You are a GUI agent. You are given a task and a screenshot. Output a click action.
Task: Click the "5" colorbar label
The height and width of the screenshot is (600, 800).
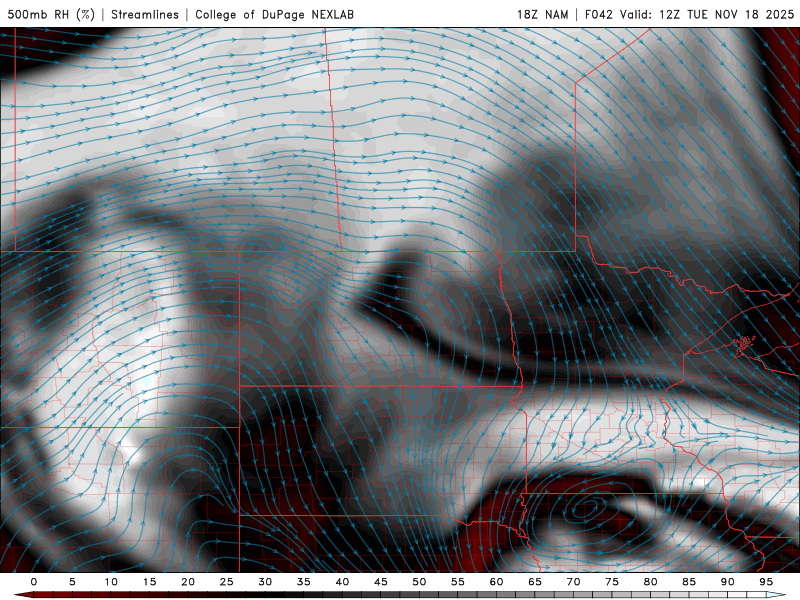click(x=72, y=582)
